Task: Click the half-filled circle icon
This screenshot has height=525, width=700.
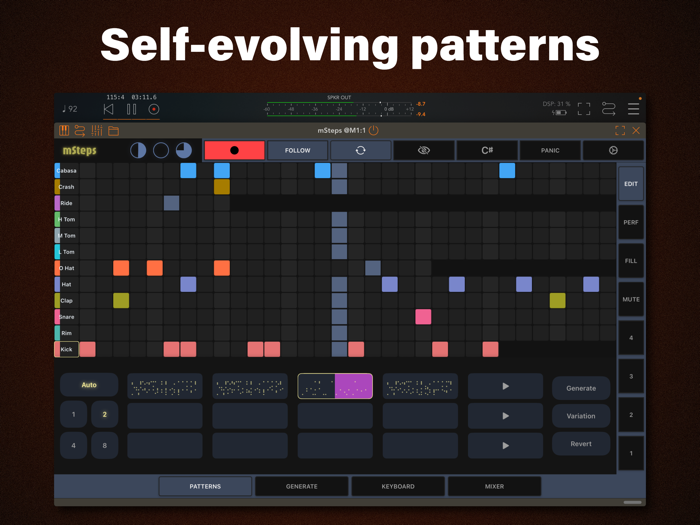Action: [x=138, y=150]
